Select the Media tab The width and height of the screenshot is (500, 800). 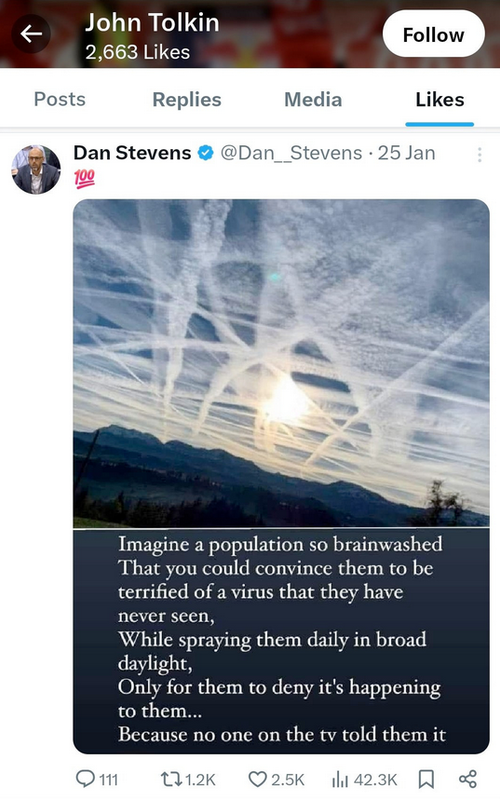click(313, 99)
